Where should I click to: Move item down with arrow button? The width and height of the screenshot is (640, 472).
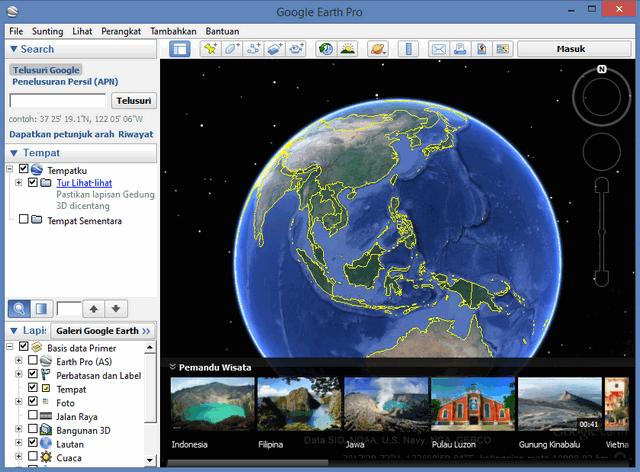click(x=116, y=309)
